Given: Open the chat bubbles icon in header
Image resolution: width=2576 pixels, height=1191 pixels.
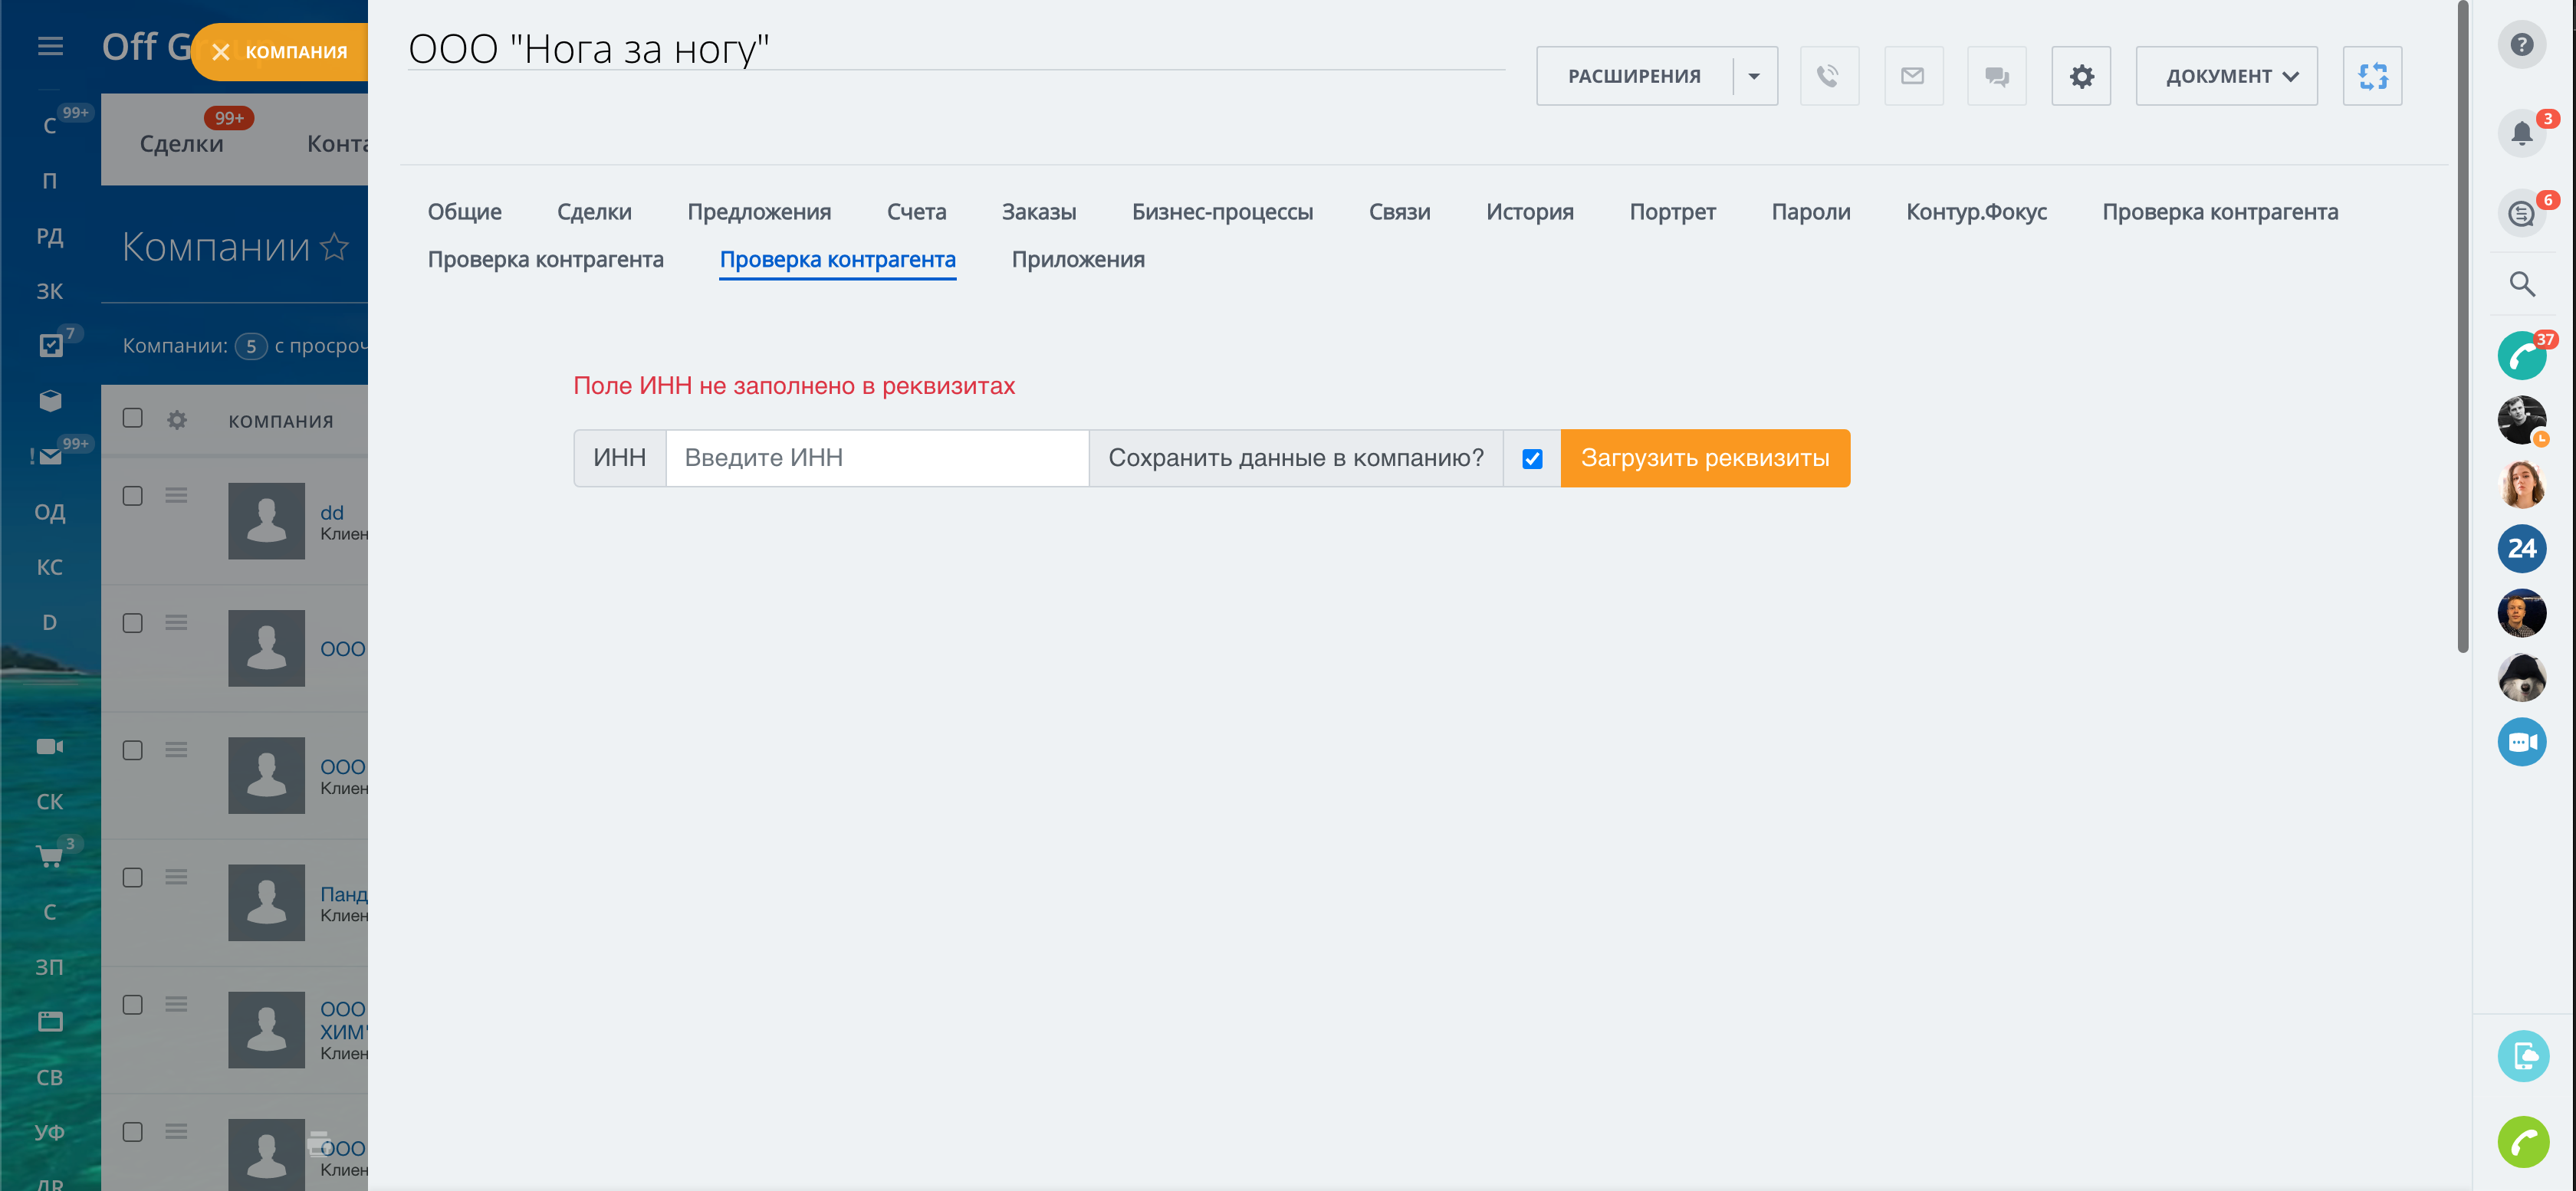Looking at the screenshot, I should point(1996,76).
